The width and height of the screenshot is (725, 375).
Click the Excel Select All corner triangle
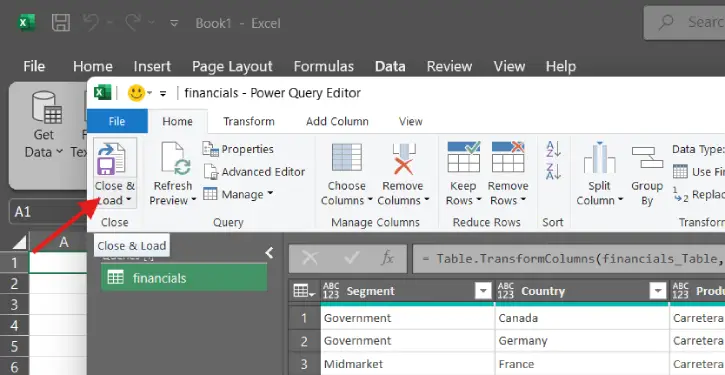pyautogui.click(x=19, y=242)
